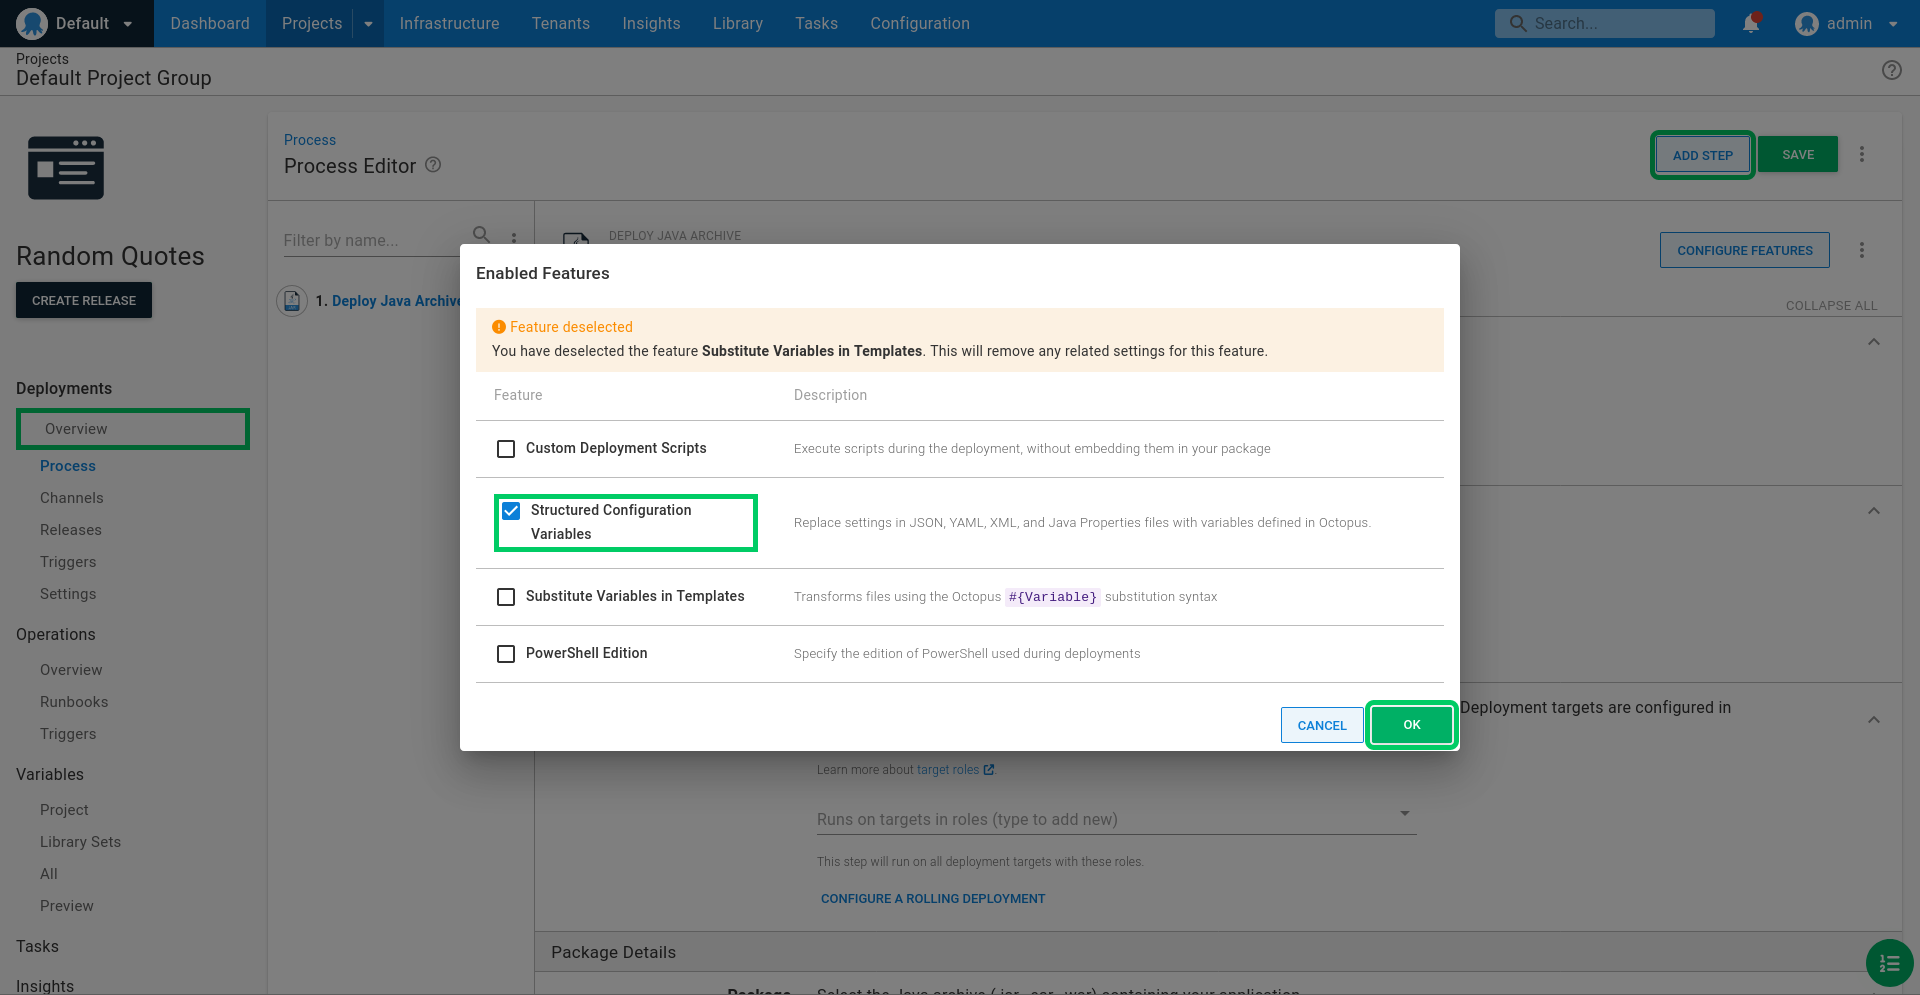Click the Runs on targets in roles field

(1116, 819)
